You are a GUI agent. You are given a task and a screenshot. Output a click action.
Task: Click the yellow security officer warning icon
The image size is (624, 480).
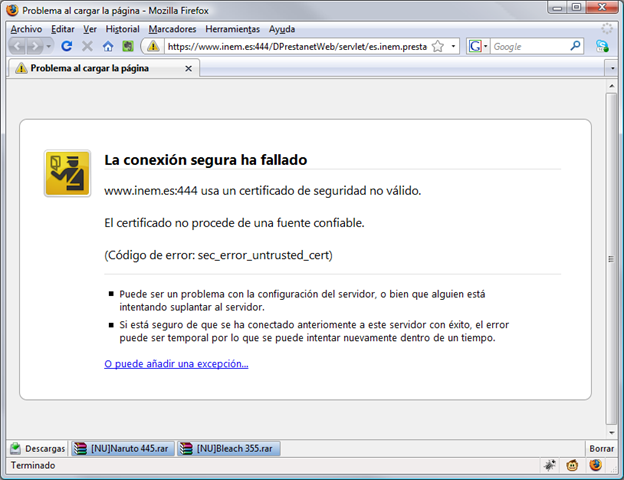pos(67,174)
